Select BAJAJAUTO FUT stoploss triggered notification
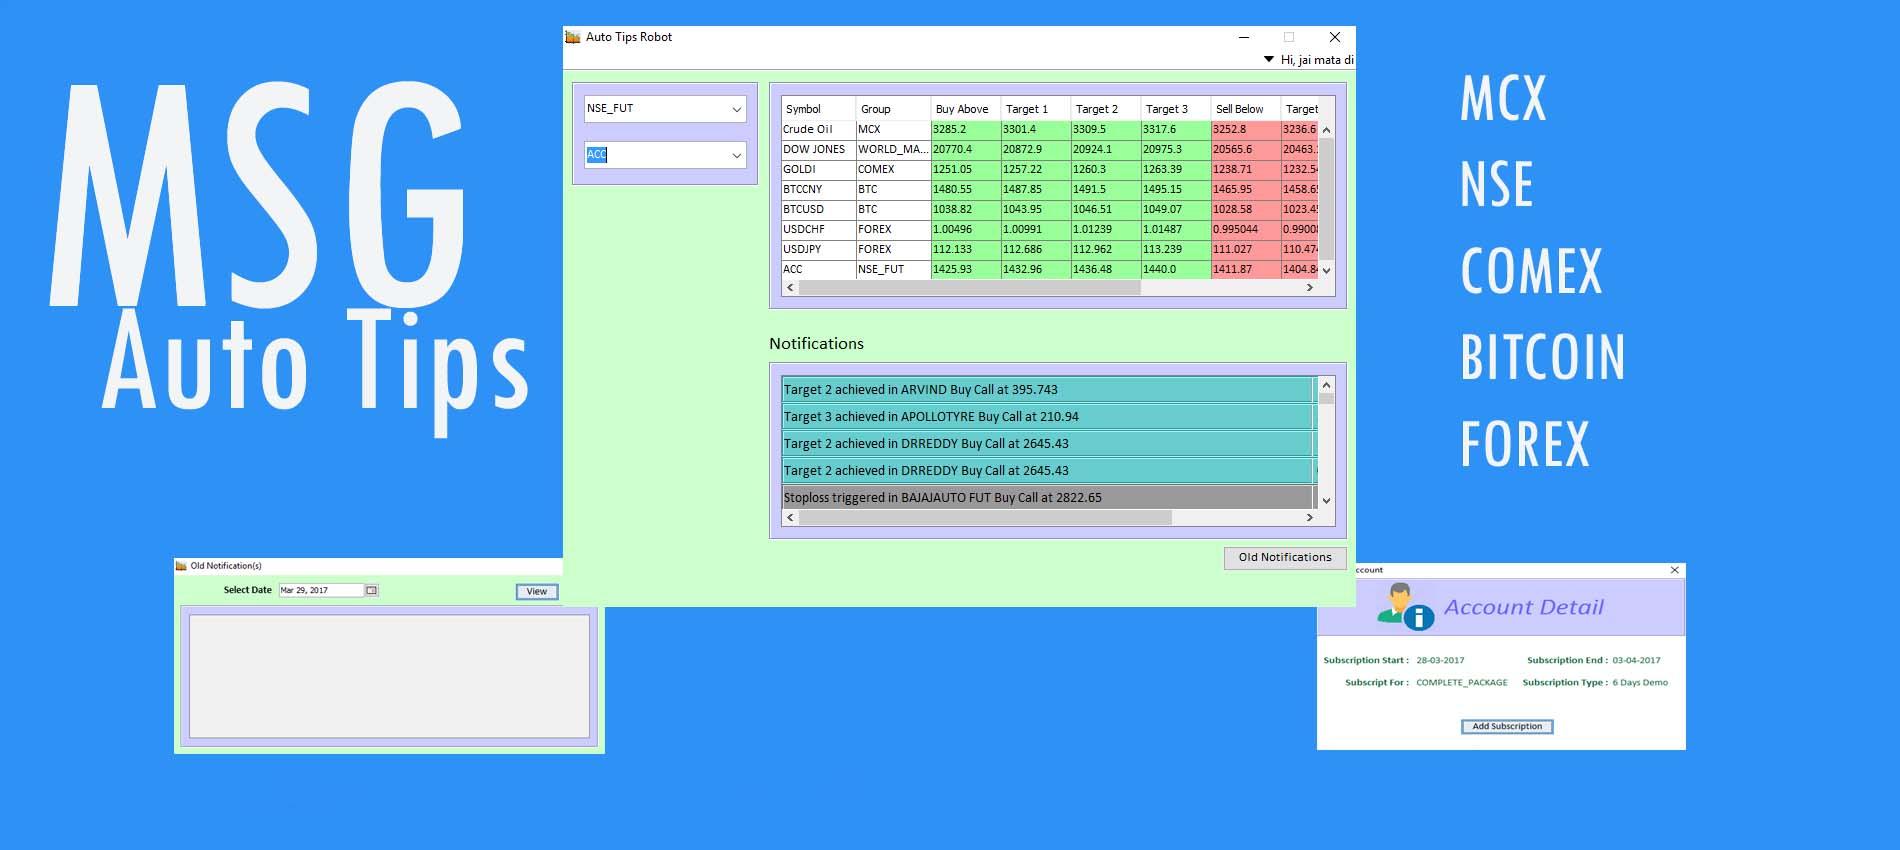Screen dimensions: 1900x850 1048,498
